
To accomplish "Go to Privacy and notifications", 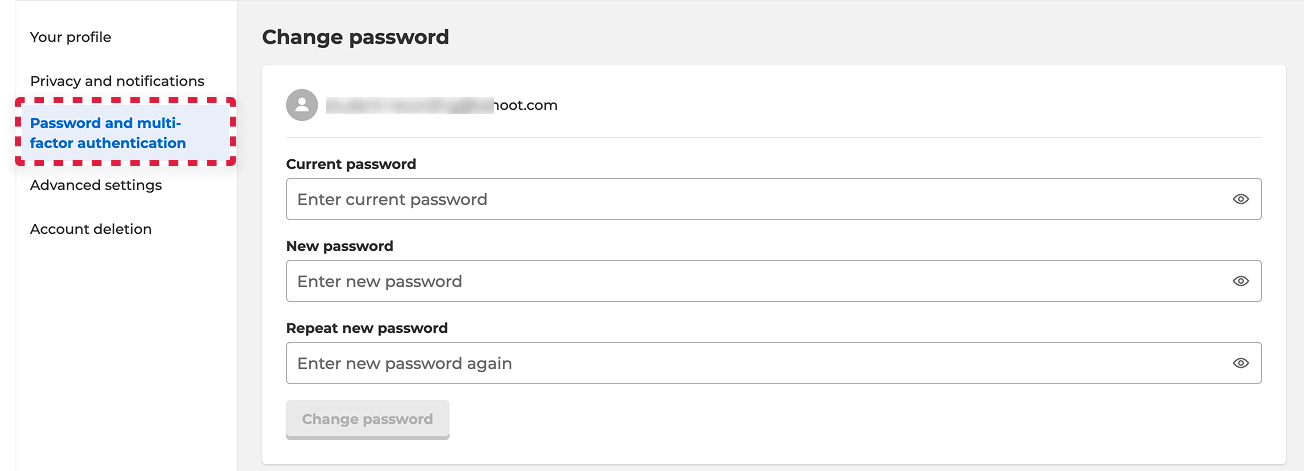I will [117, 81].
